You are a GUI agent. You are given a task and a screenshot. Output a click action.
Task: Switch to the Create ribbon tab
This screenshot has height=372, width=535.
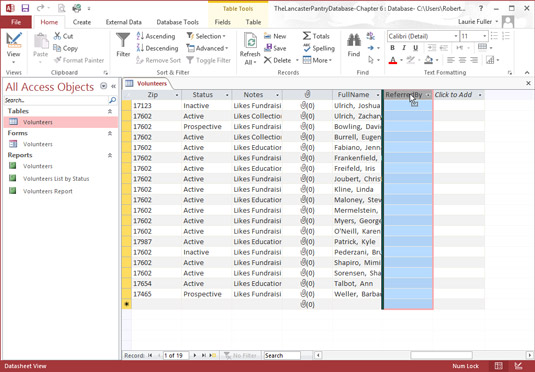(x=82, y=22)
